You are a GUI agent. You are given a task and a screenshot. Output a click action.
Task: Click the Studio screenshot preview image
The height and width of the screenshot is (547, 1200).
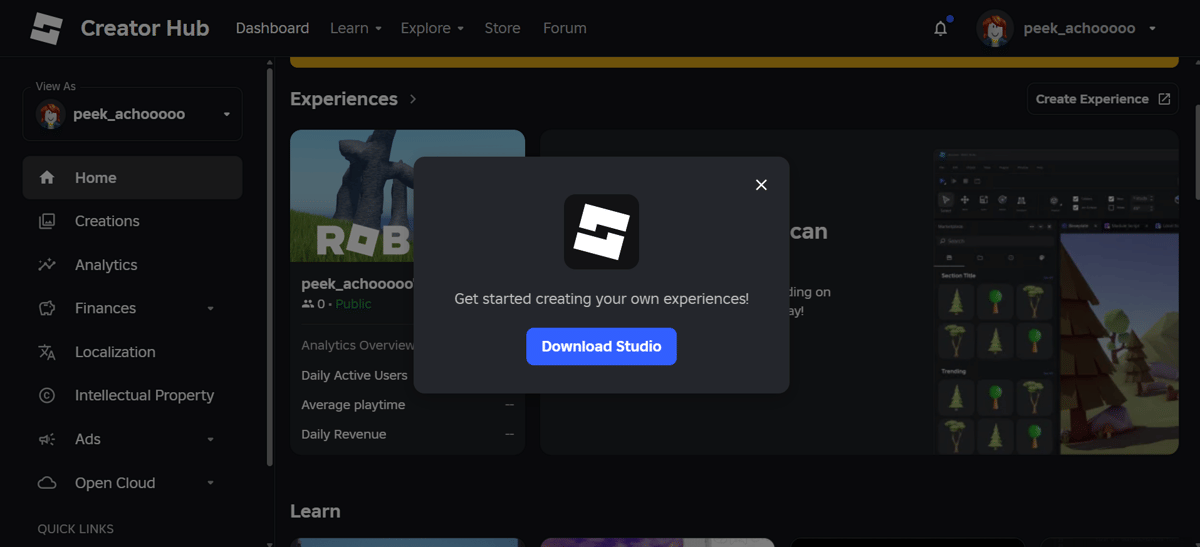point(1054,300)
